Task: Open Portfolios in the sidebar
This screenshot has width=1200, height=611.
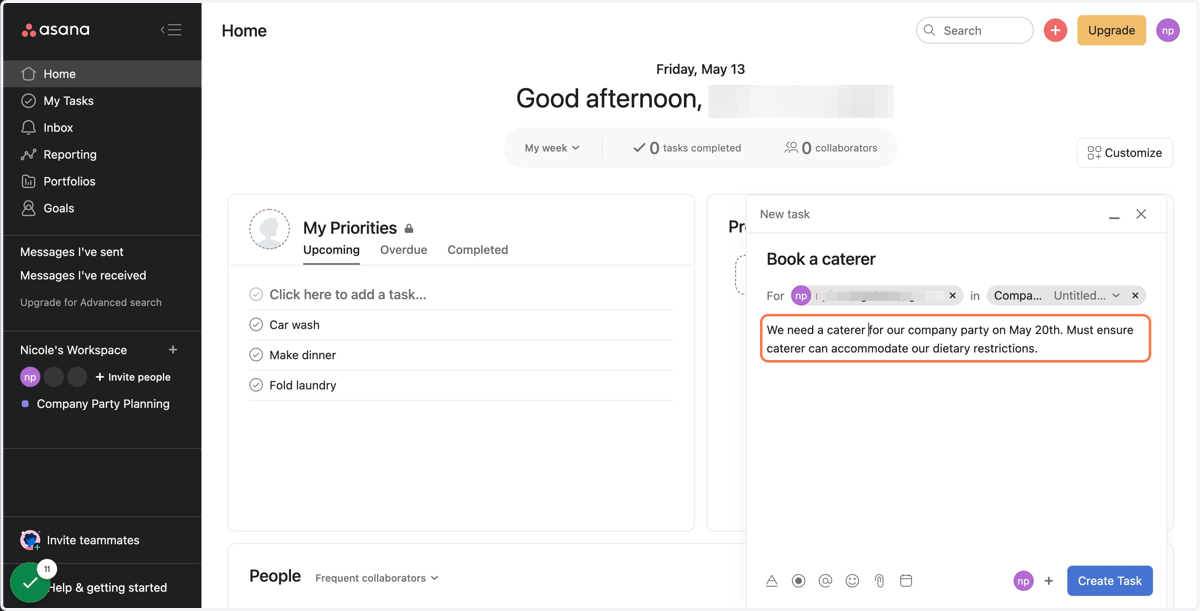Action: tap(102, 181)
